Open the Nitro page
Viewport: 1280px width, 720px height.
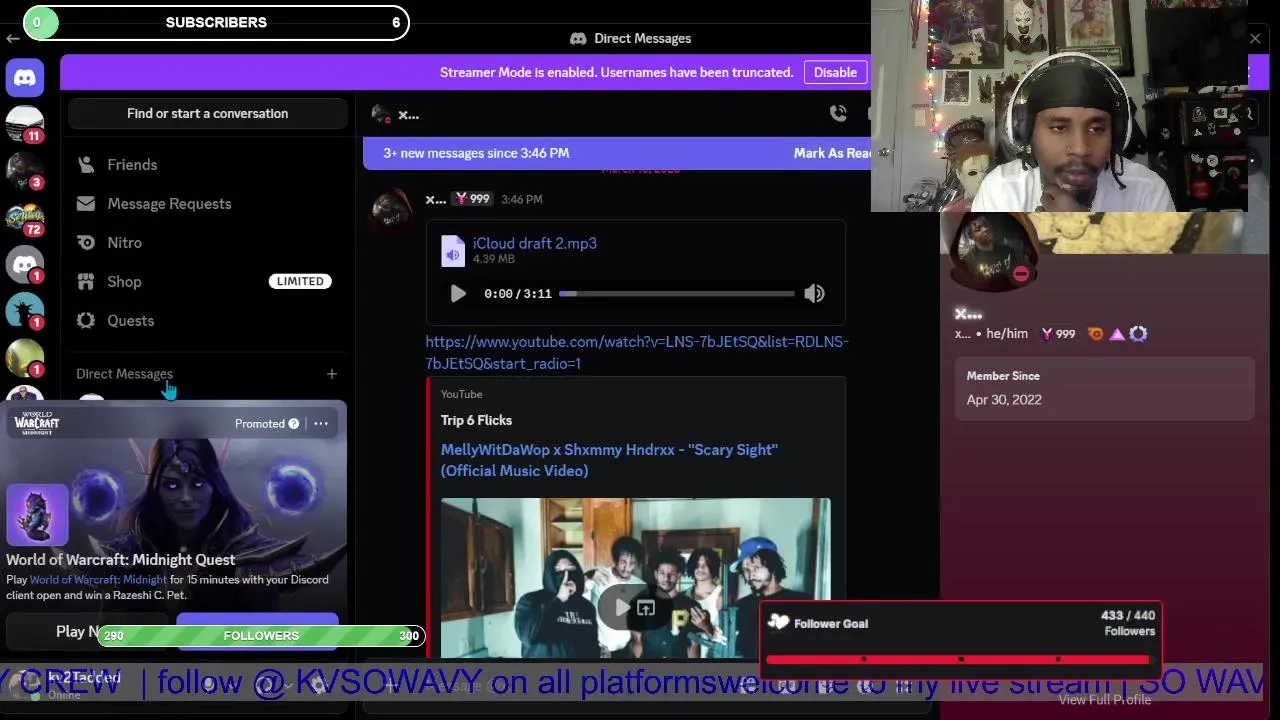tap(207, 242)
